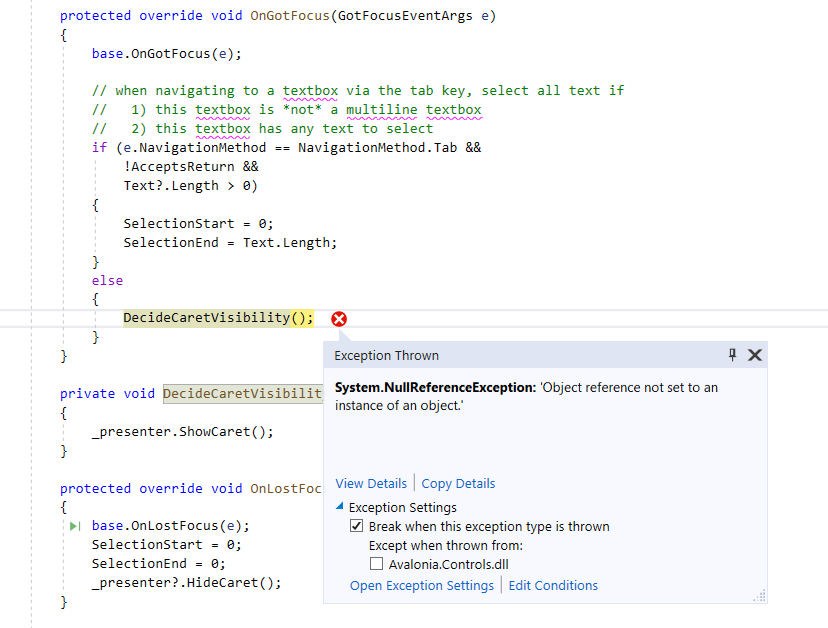Click NavigationMethod.Tab in the if condition
This screenshot has height=628, width=828.
(x=378, y=147)
